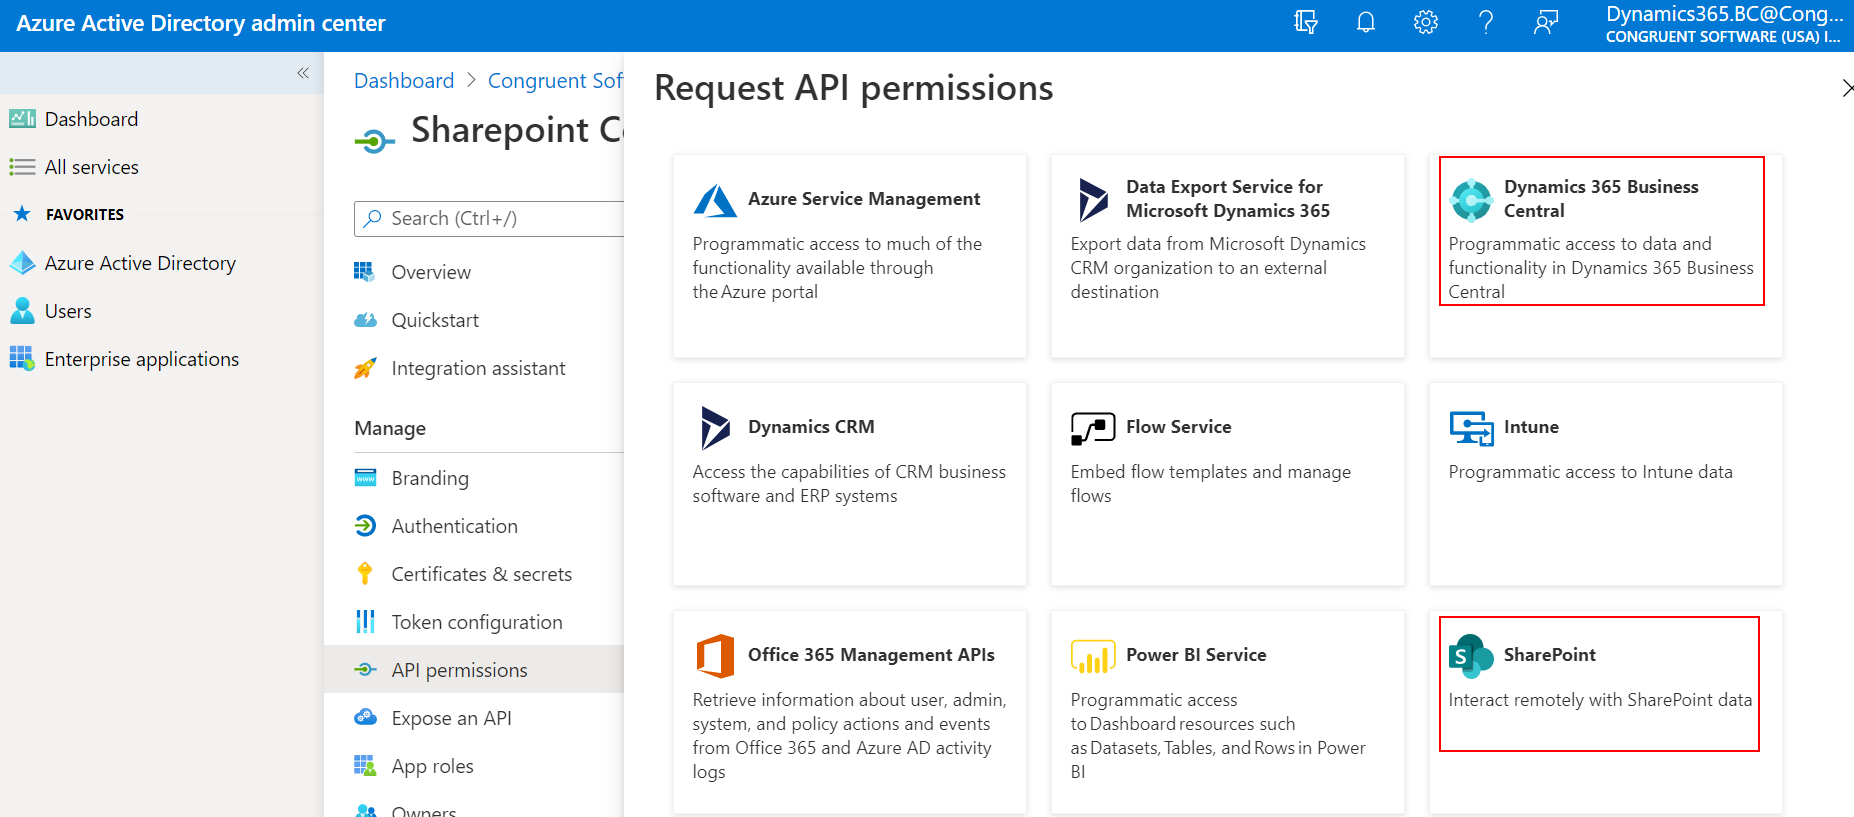
Task: Click the Overview grid icon
Action: click(x=364, y=271)
